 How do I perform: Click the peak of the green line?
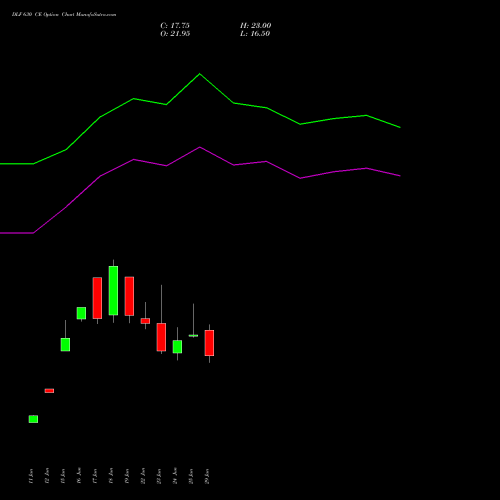pyautogui.click(x=200, y=74)
